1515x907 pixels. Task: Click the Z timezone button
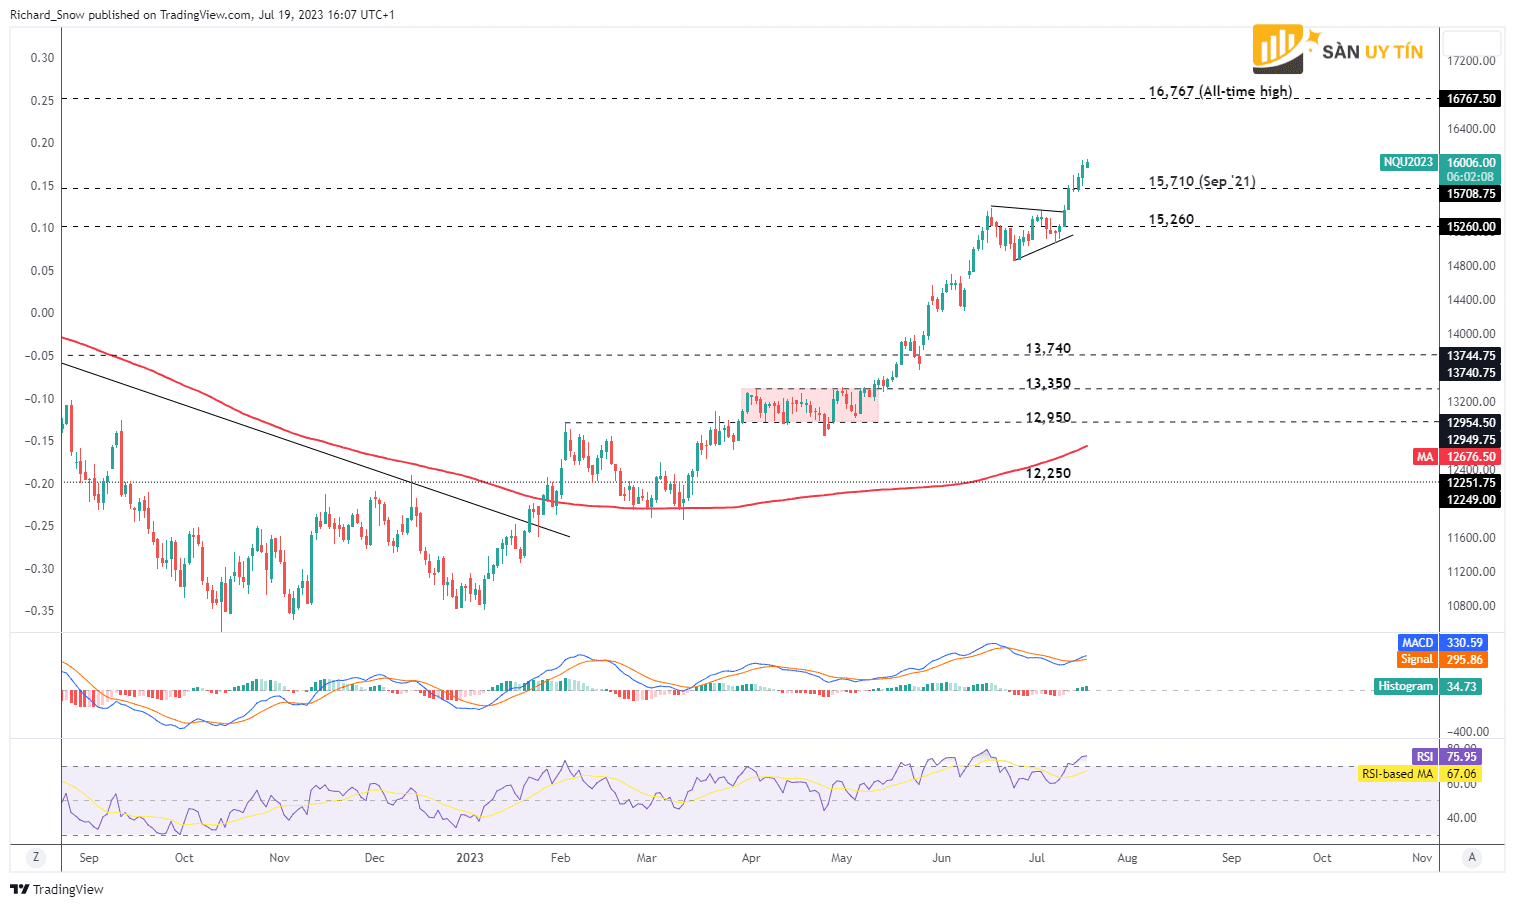36,857
